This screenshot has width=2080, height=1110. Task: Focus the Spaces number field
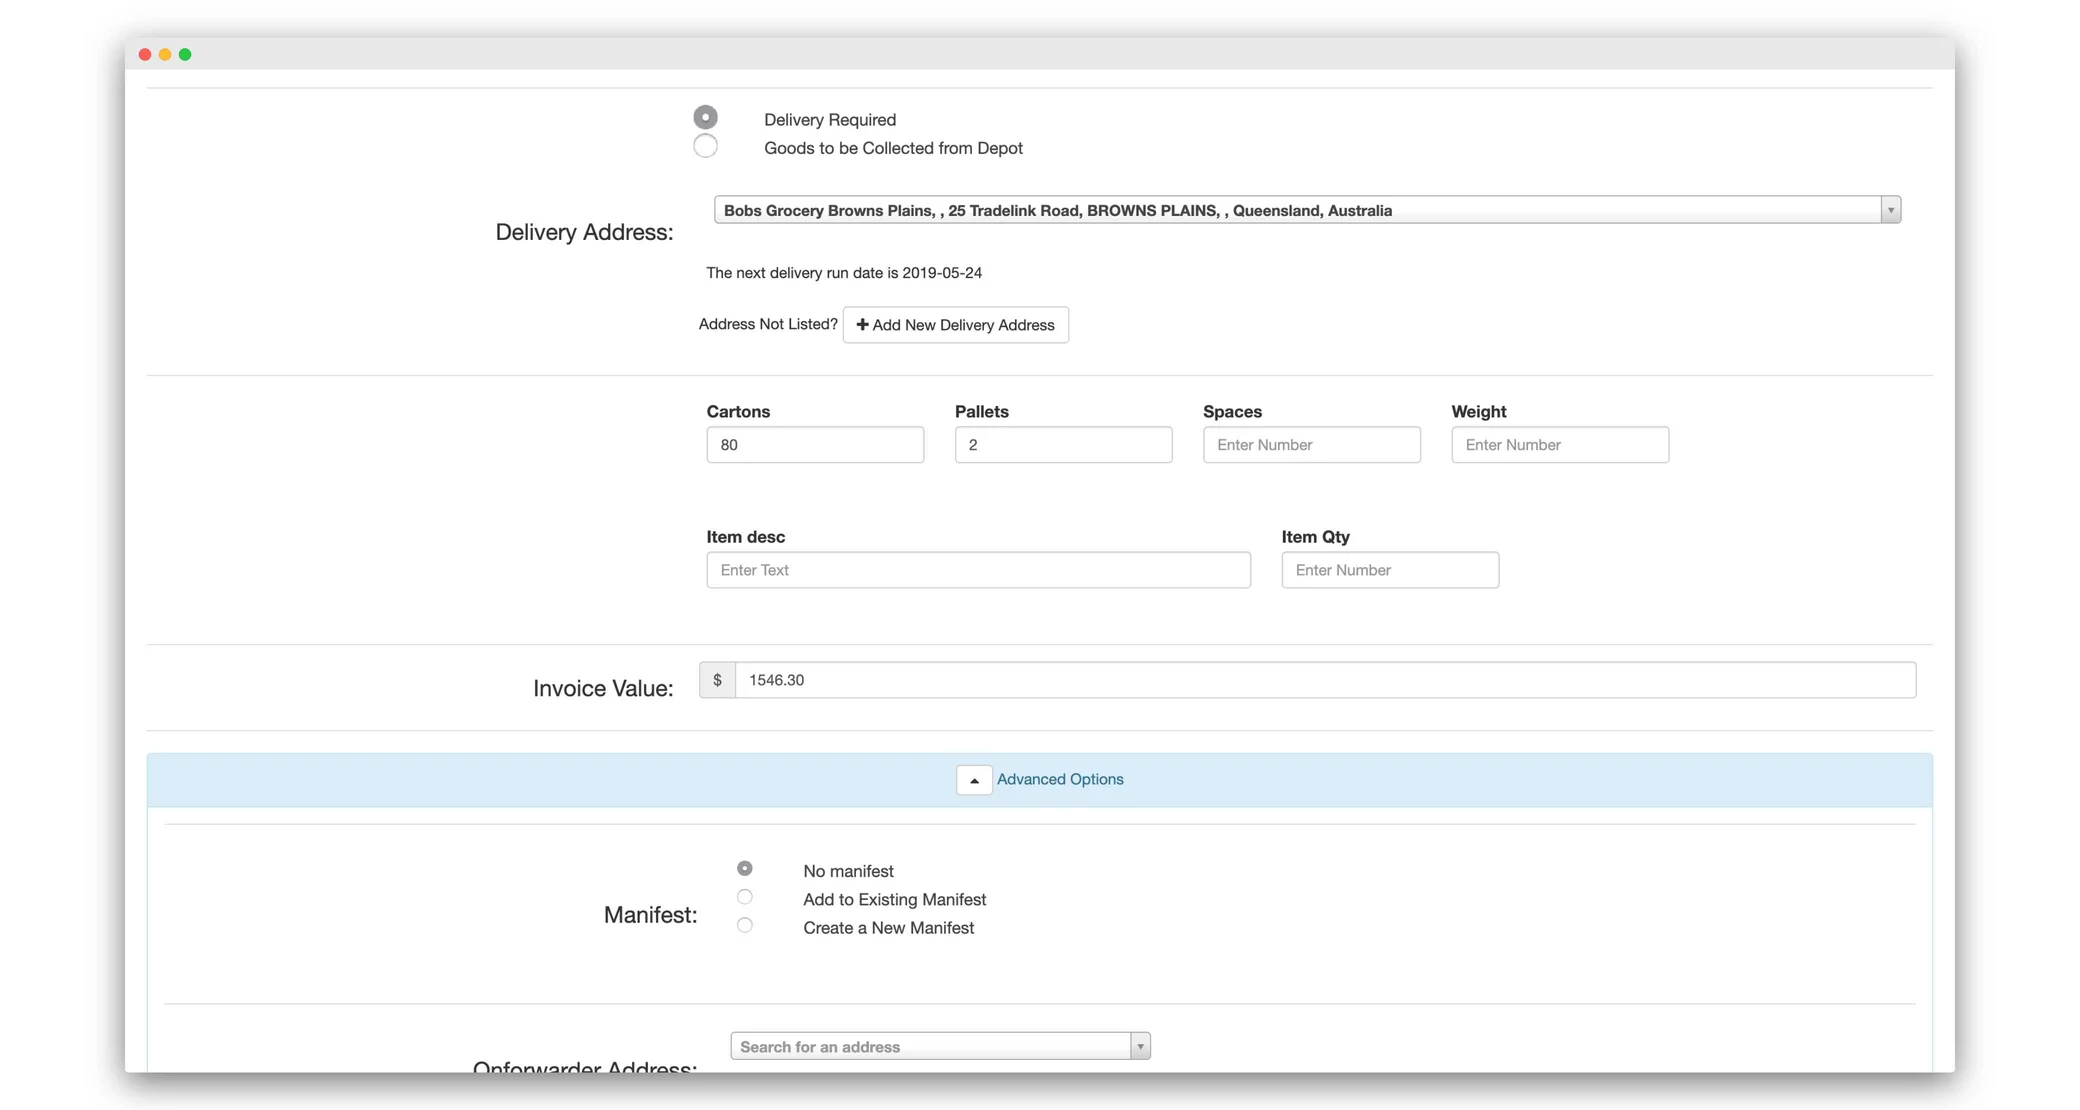tap(1311, 445)
